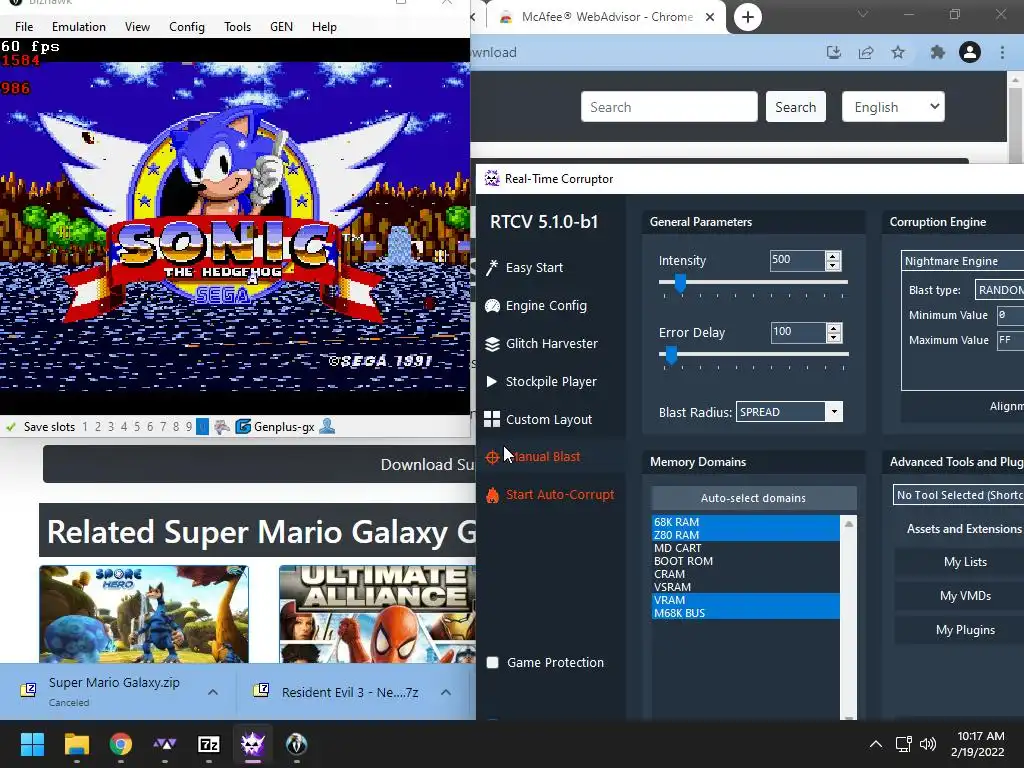Viewport: 1024px width, 768px height.
Task: Open Stockpile Player play icon
Action: pos(492,381)
